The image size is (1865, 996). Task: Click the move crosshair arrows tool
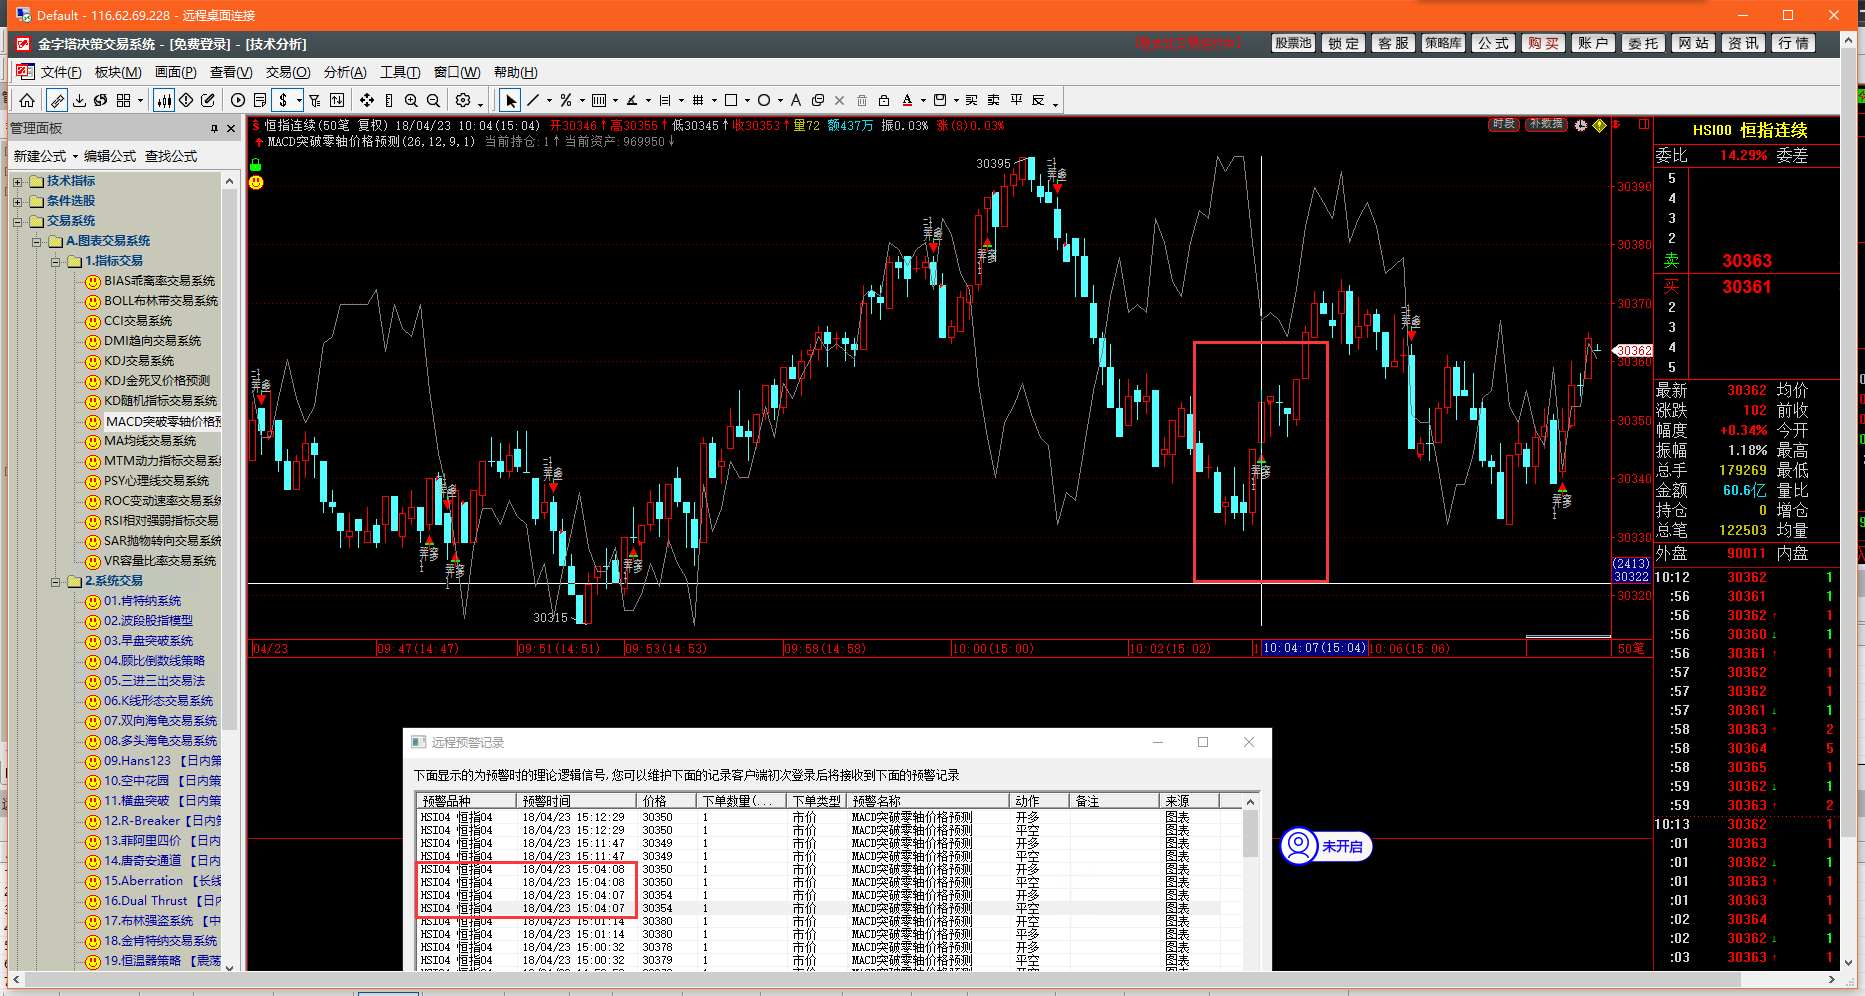pyautogui.click(x=367, y=100)
